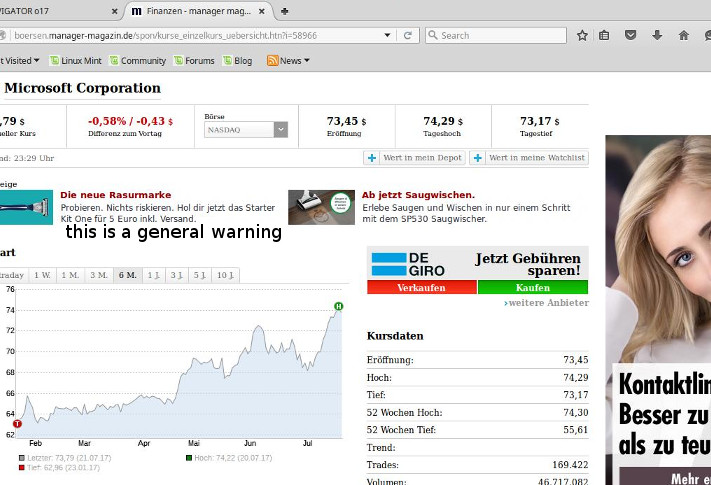The width and height of the screenshot is (711, 485).
Task: Open the weitere Anbieter link
Action: (546, 303)
